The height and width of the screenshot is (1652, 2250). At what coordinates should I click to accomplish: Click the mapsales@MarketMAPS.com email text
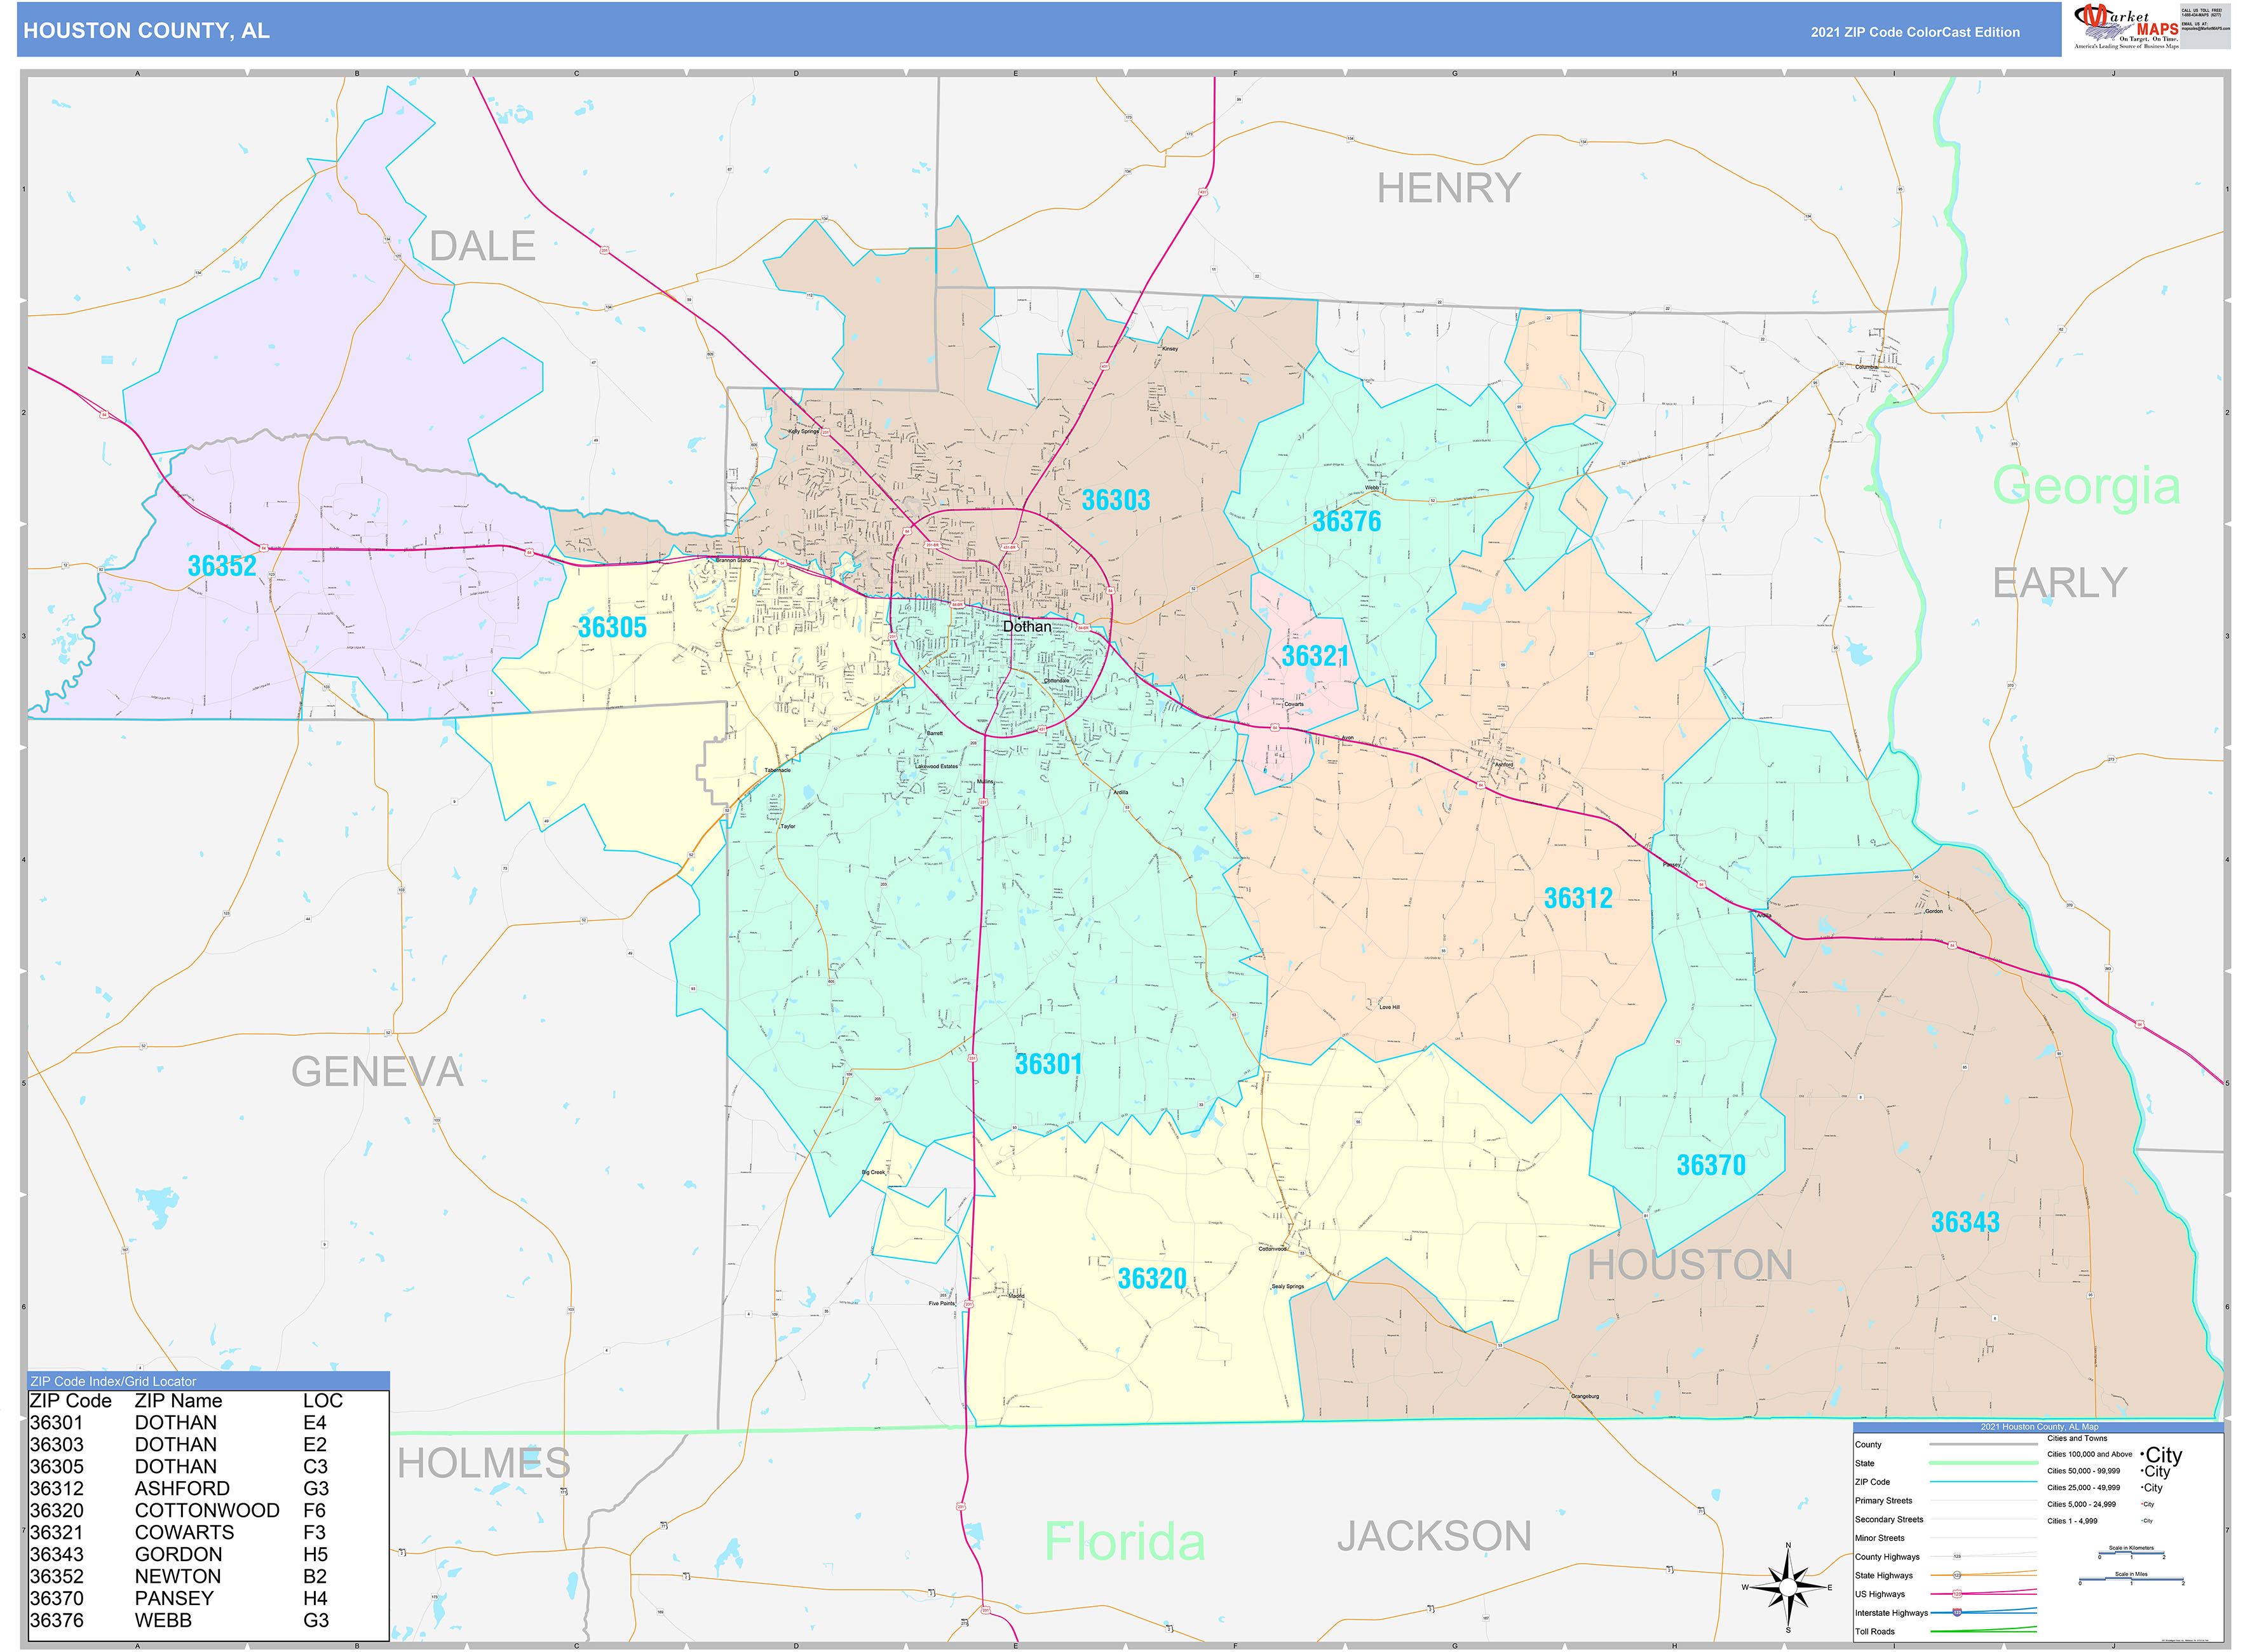pyautogui.click(x=2207, y=29)
